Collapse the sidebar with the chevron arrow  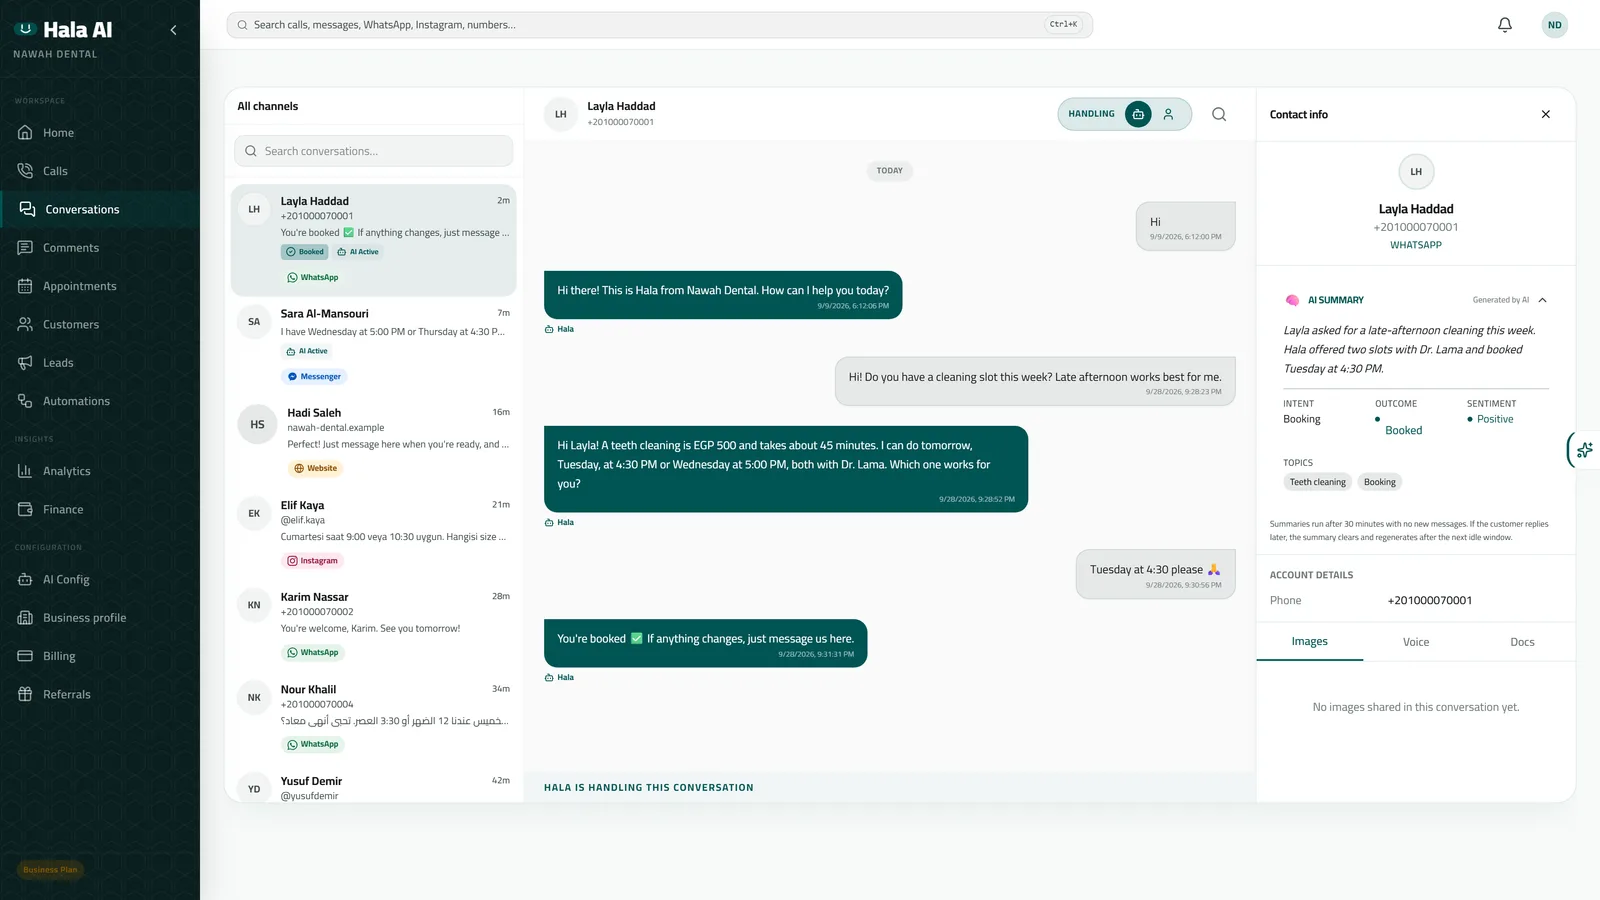click(x=173, y=30)
